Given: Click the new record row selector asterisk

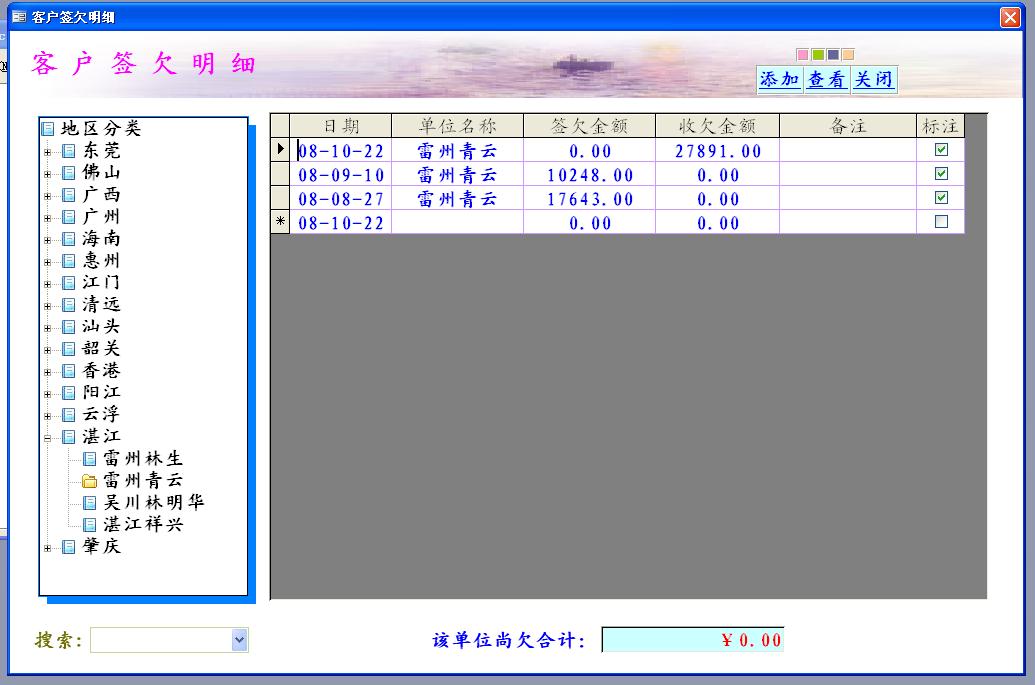Looking at the screenshot, I should [x=281, y=222].
